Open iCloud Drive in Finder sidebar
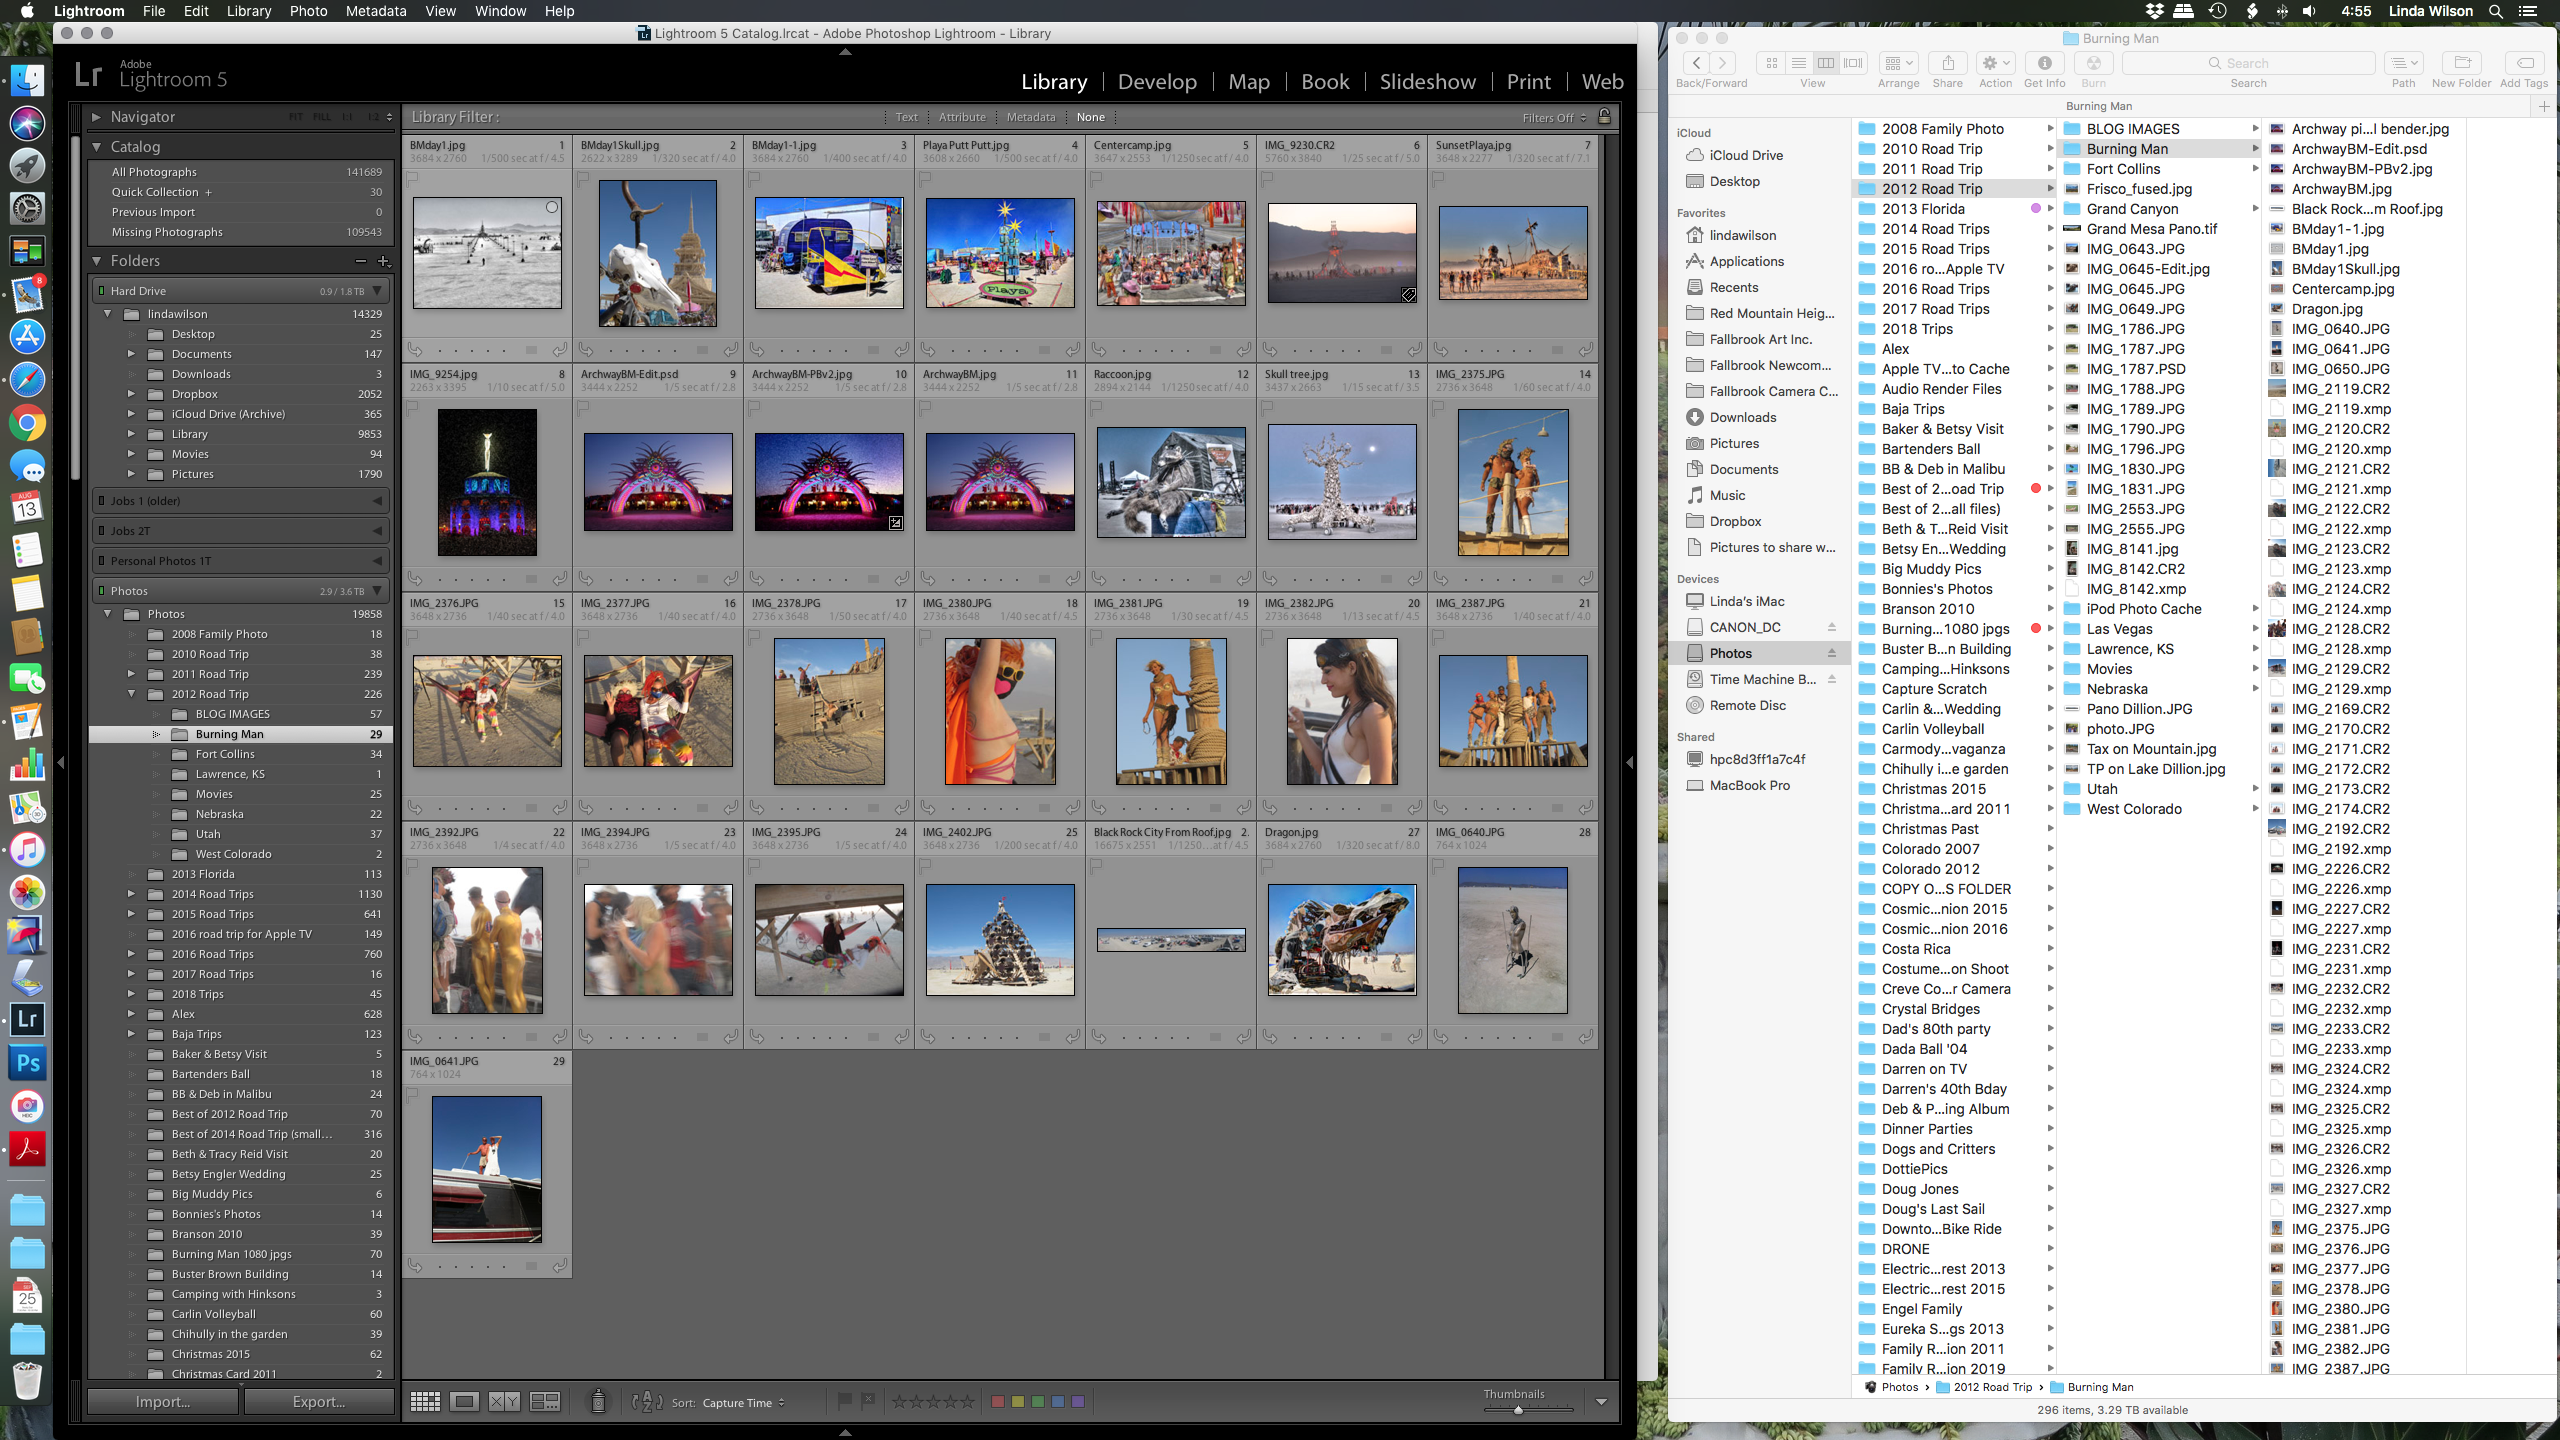The height and width of the screenshot is (1440, 2560). click(x=1746, y=155)
